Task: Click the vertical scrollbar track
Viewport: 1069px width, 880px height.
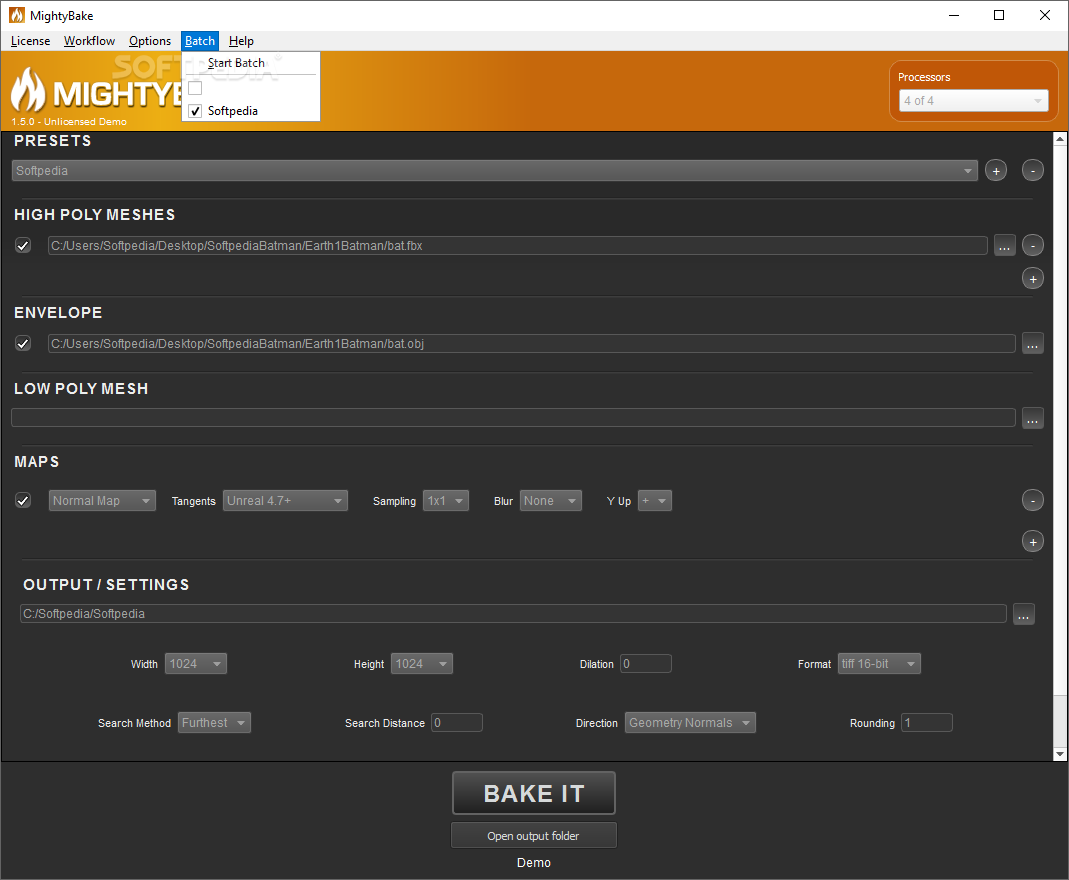Action: 1060,721
